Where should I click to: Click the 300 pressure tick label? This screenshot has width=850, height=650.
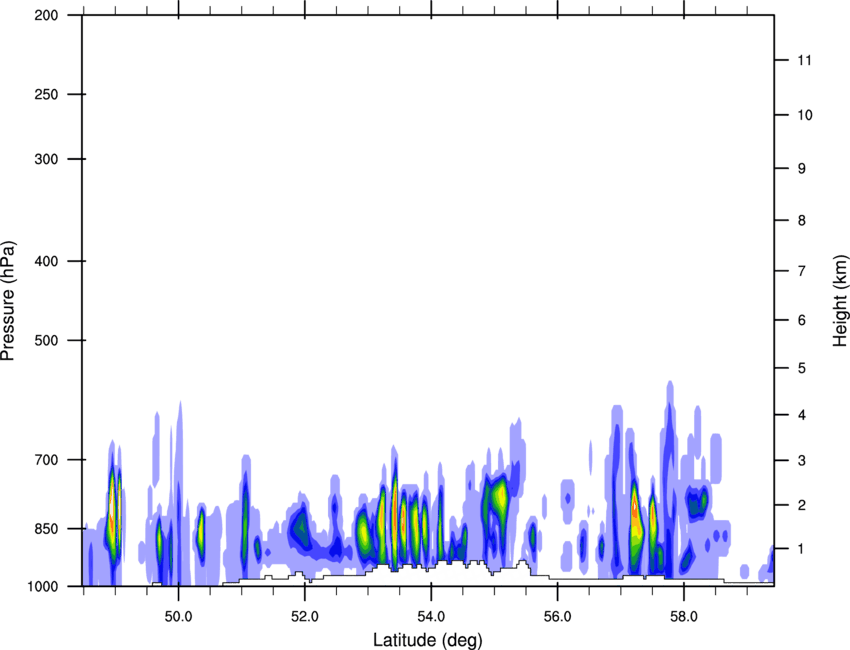(46, 159)
